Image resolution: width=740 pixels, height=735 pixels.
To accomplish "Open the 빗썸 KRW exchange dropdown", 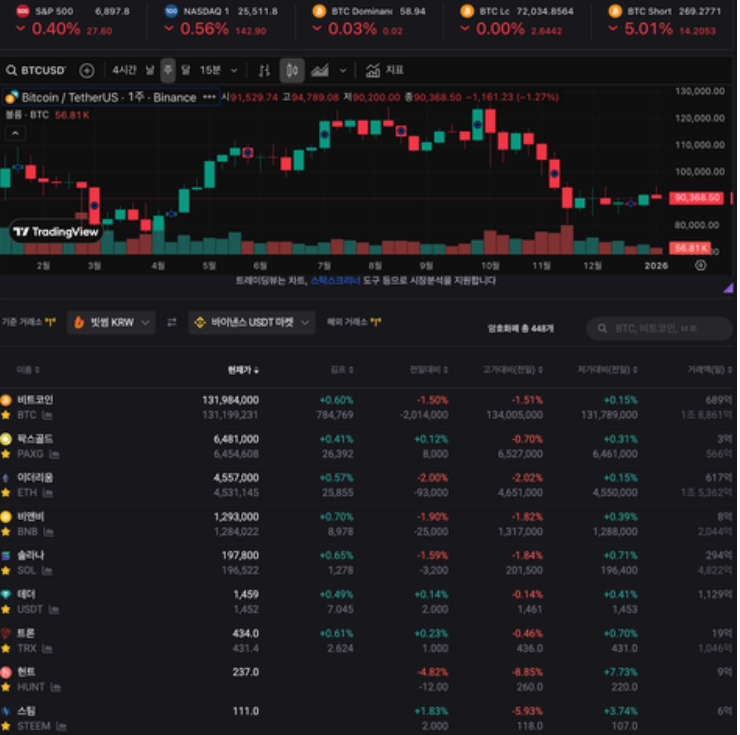I will pos(111,322).
